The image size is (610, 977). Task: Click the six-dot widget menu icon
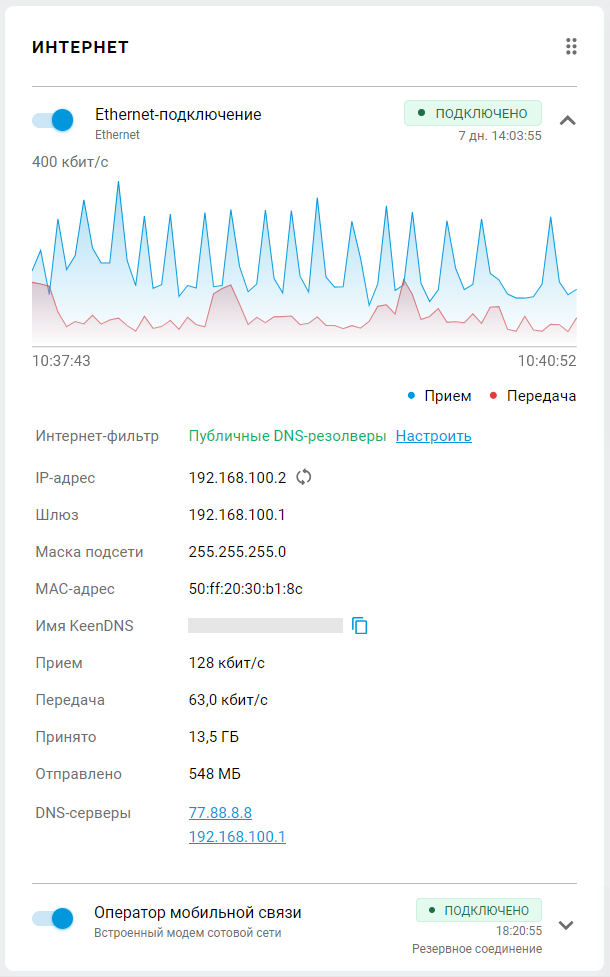pyautogui.click(x=571, y=46)
